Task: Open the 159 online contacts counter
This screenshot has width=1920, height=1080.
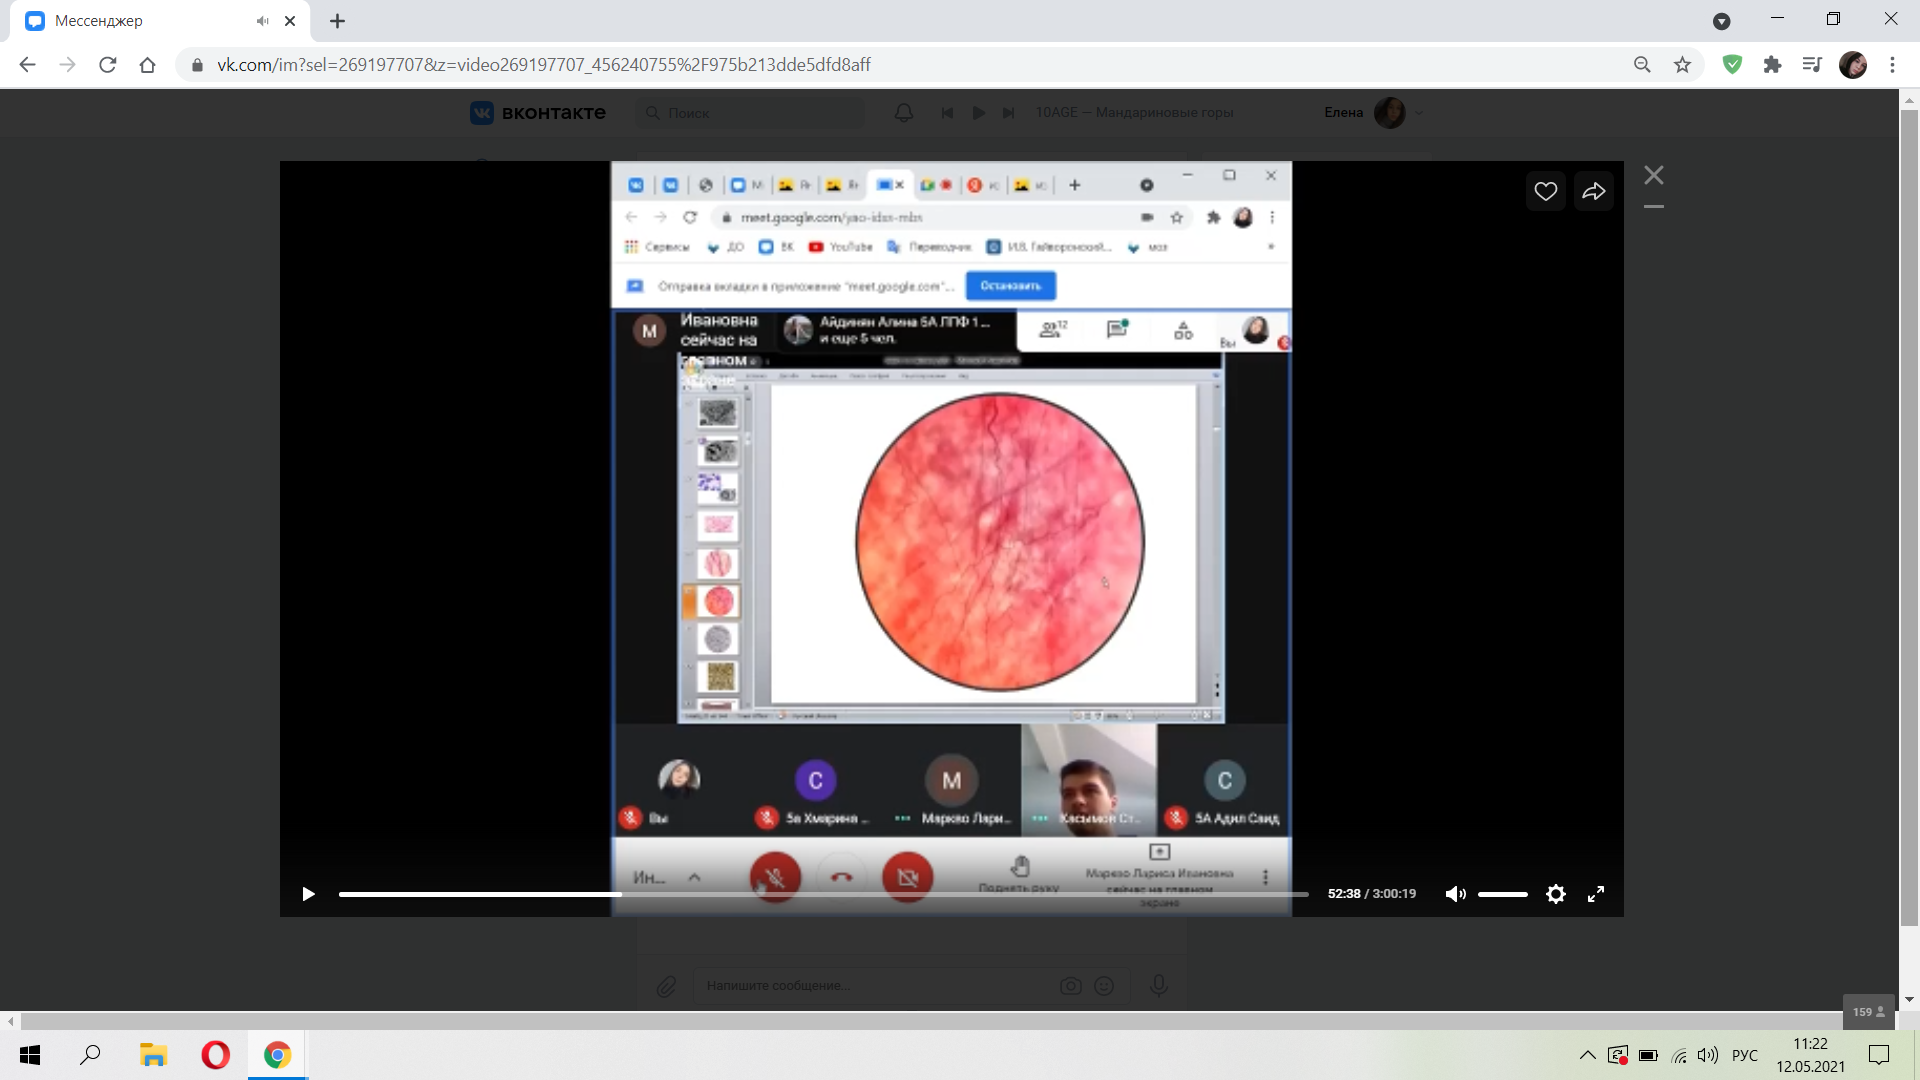Action: coord(1868,1012)
